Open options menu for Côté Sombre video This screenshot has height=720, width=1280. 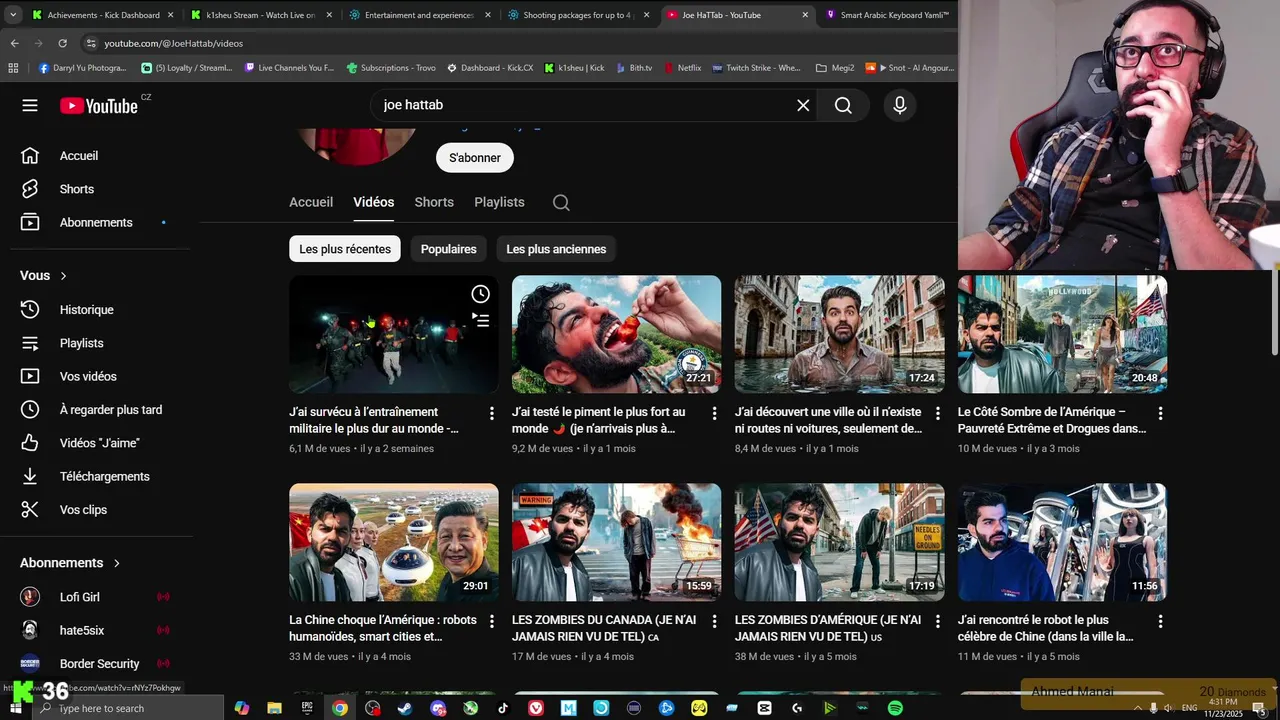tap(1160, 413)
